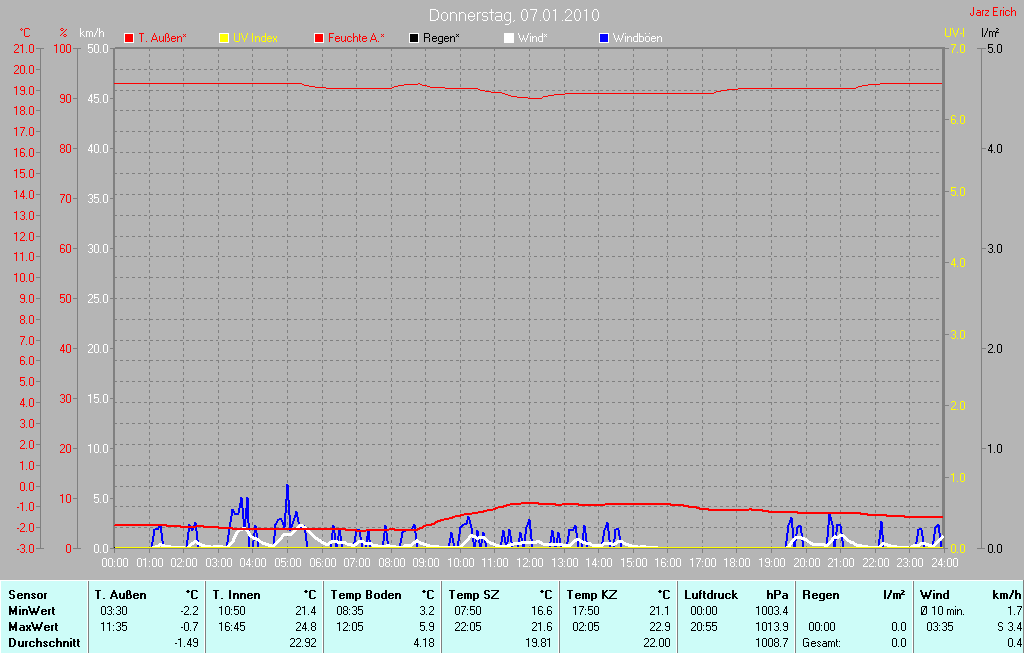Select the UV Index legend label
Viewport: 1024px width, 653px height.
255,38
